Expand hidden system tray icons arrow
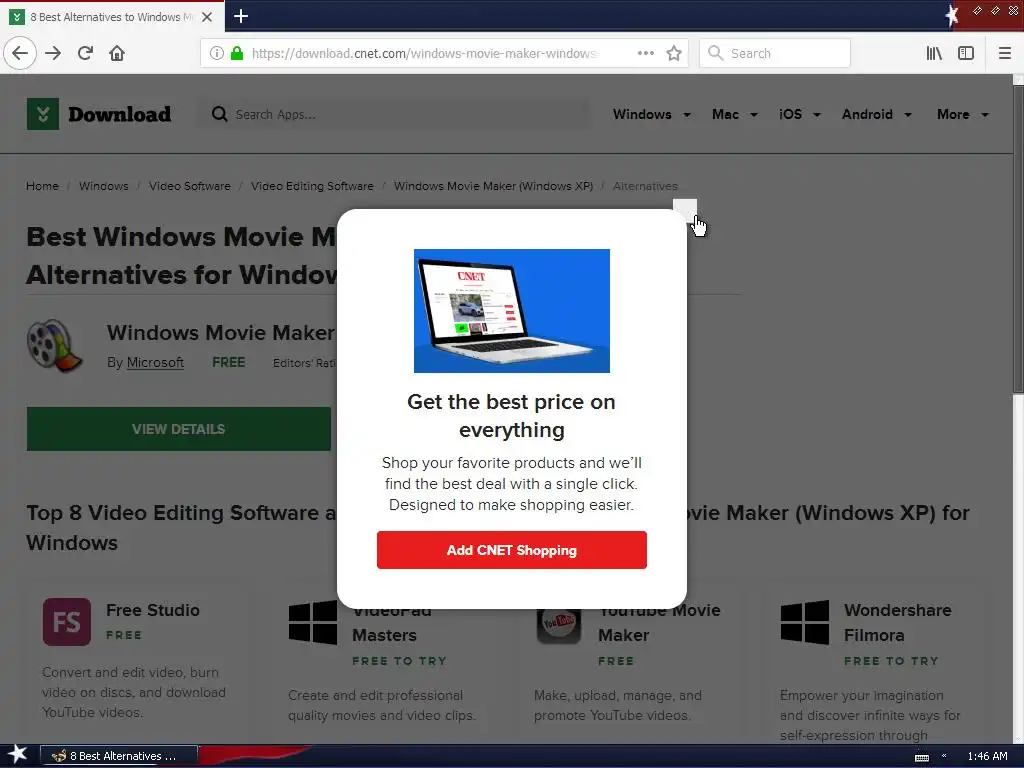The height and width of the screenshot is (768, 1024). tap(944, 756)
